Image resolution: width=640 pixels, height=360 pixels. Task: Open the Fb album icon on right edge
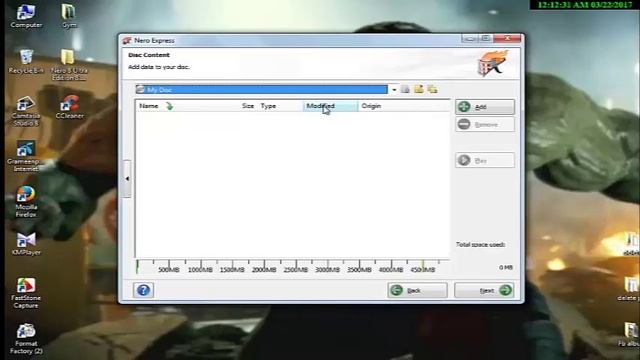pos(630,335)
